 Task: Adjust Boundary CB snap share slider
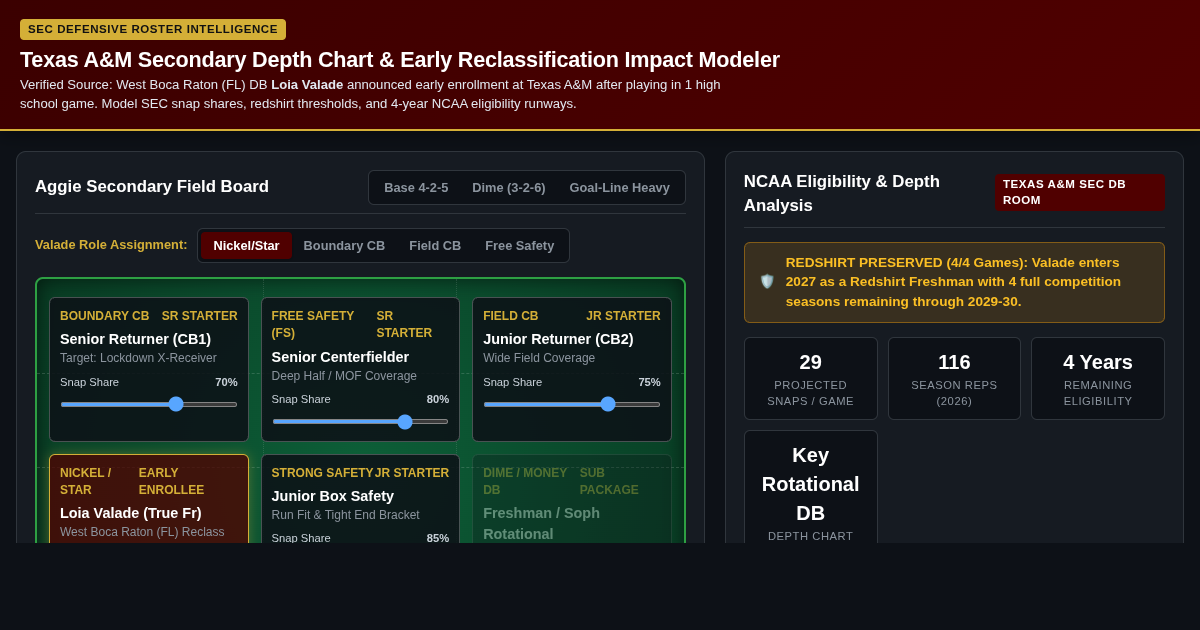pos(149,404)
